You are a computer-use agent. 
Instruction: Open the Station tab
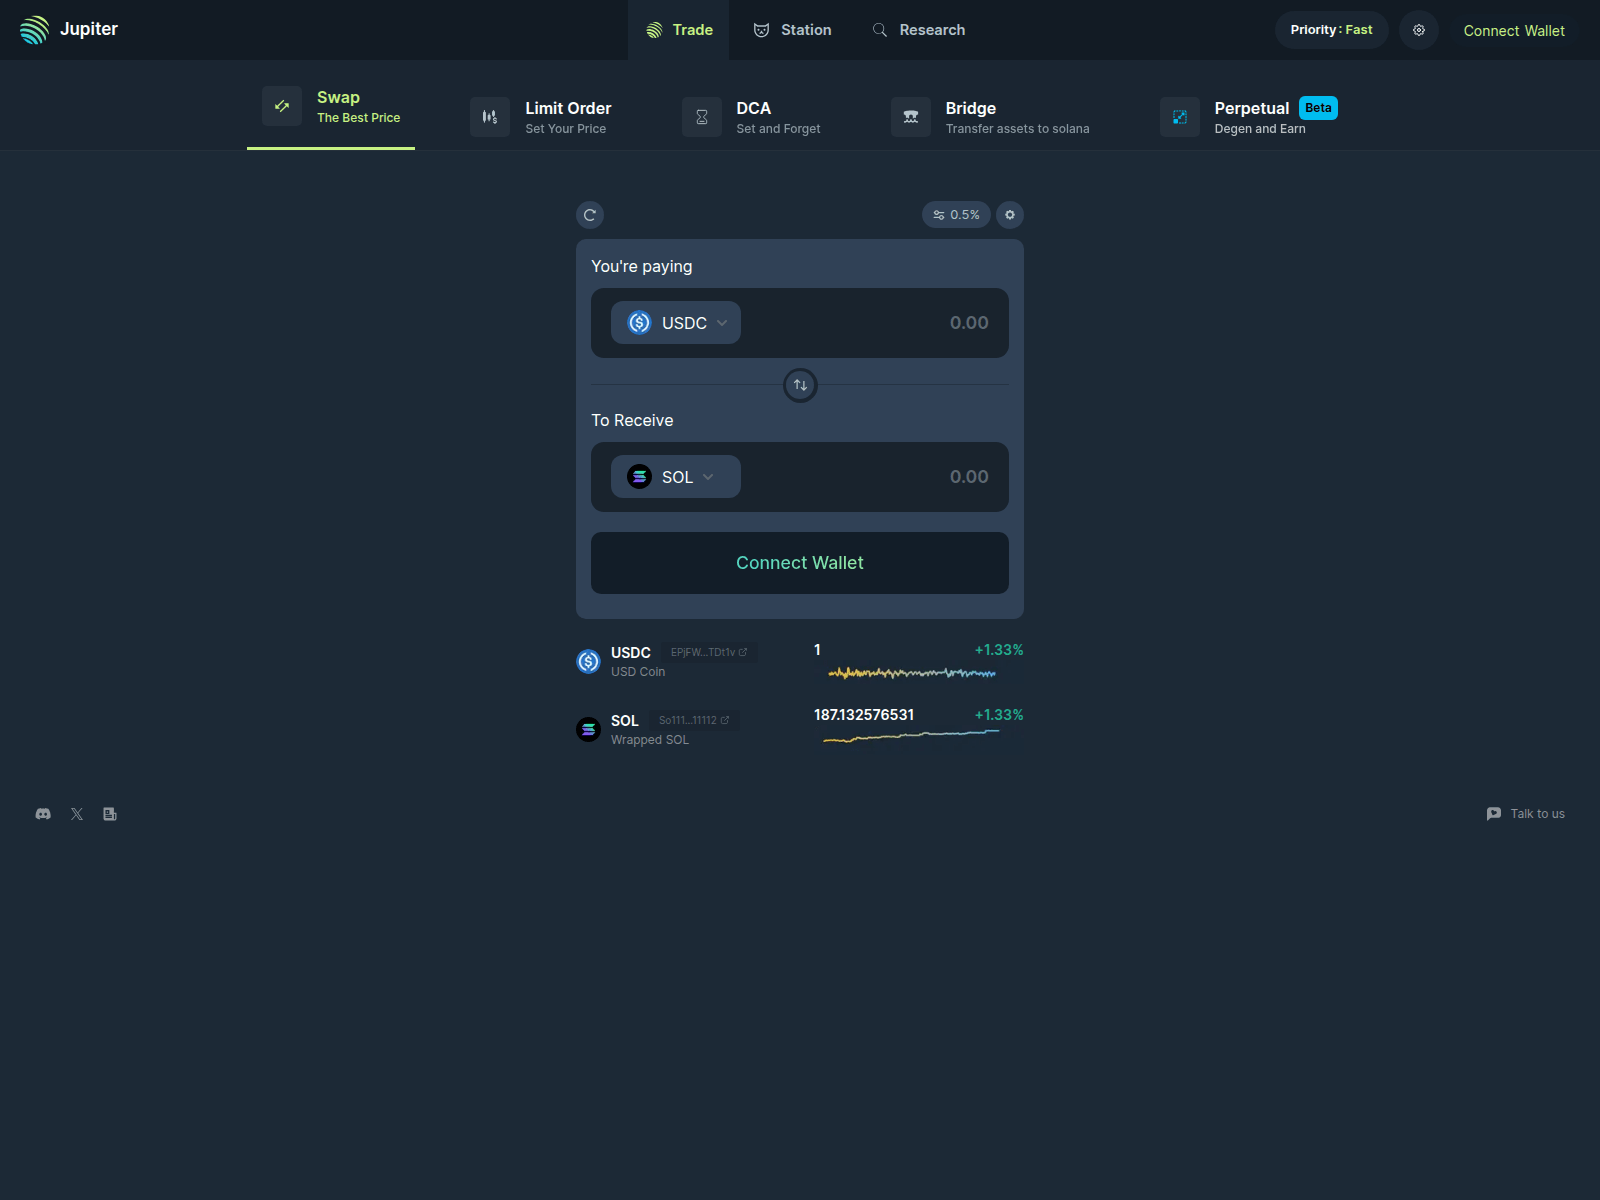pyautogui.click(x=792, y=30)
